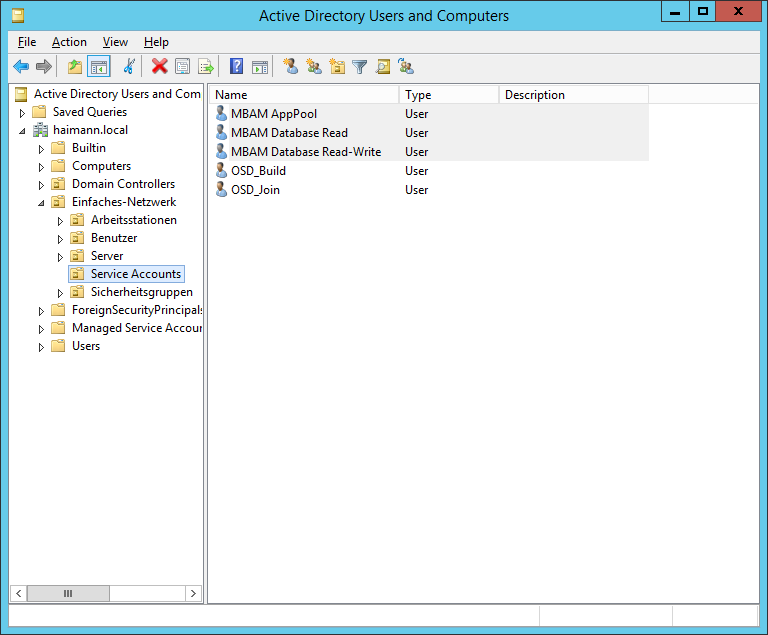This screenshot has width=768, height=635.
Task: Expand Managed Service Accounts container
Action: [x=41, y=329]
